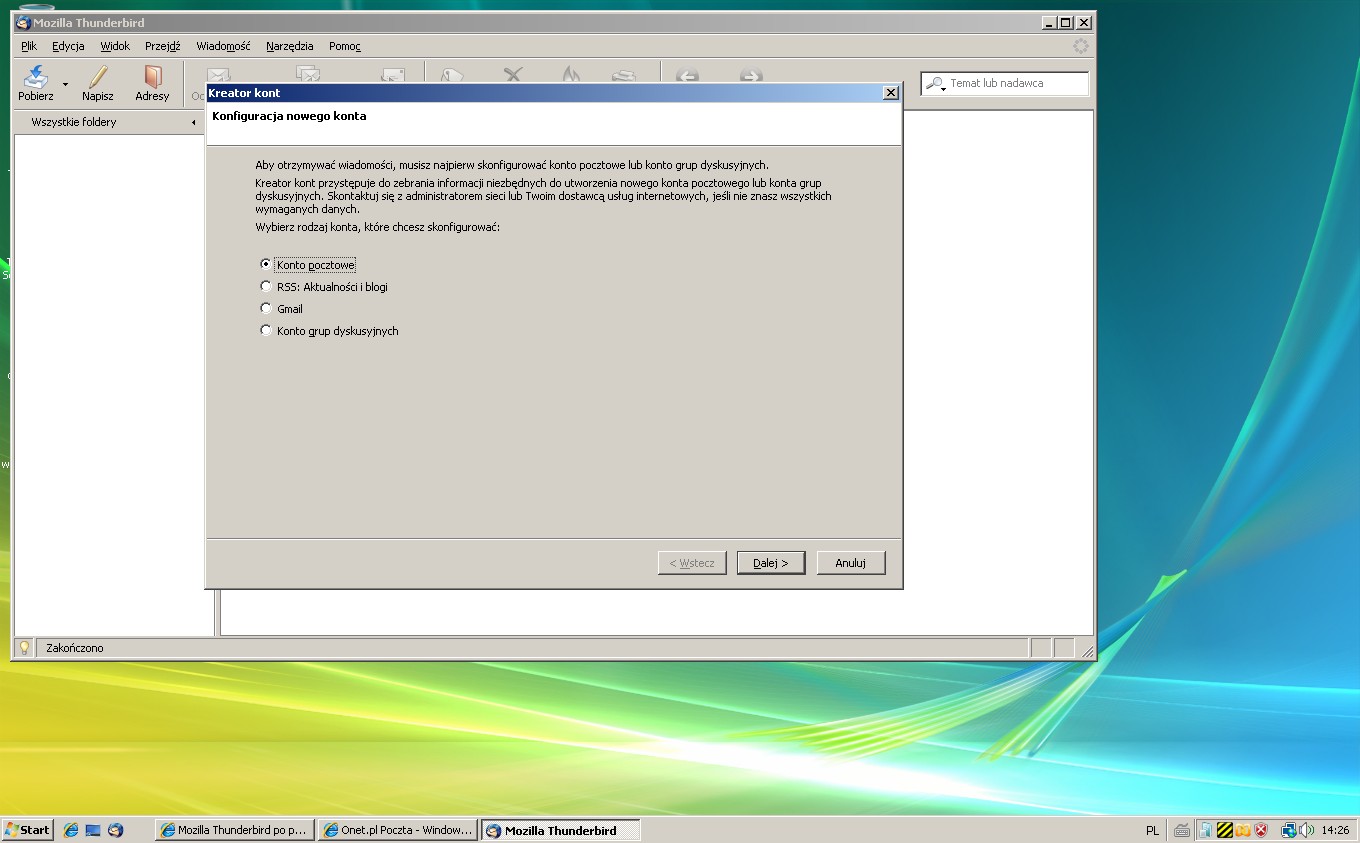Switch to 'Mozilla Thunderbird po p…' taskbar window

click(x=235, y=830)
